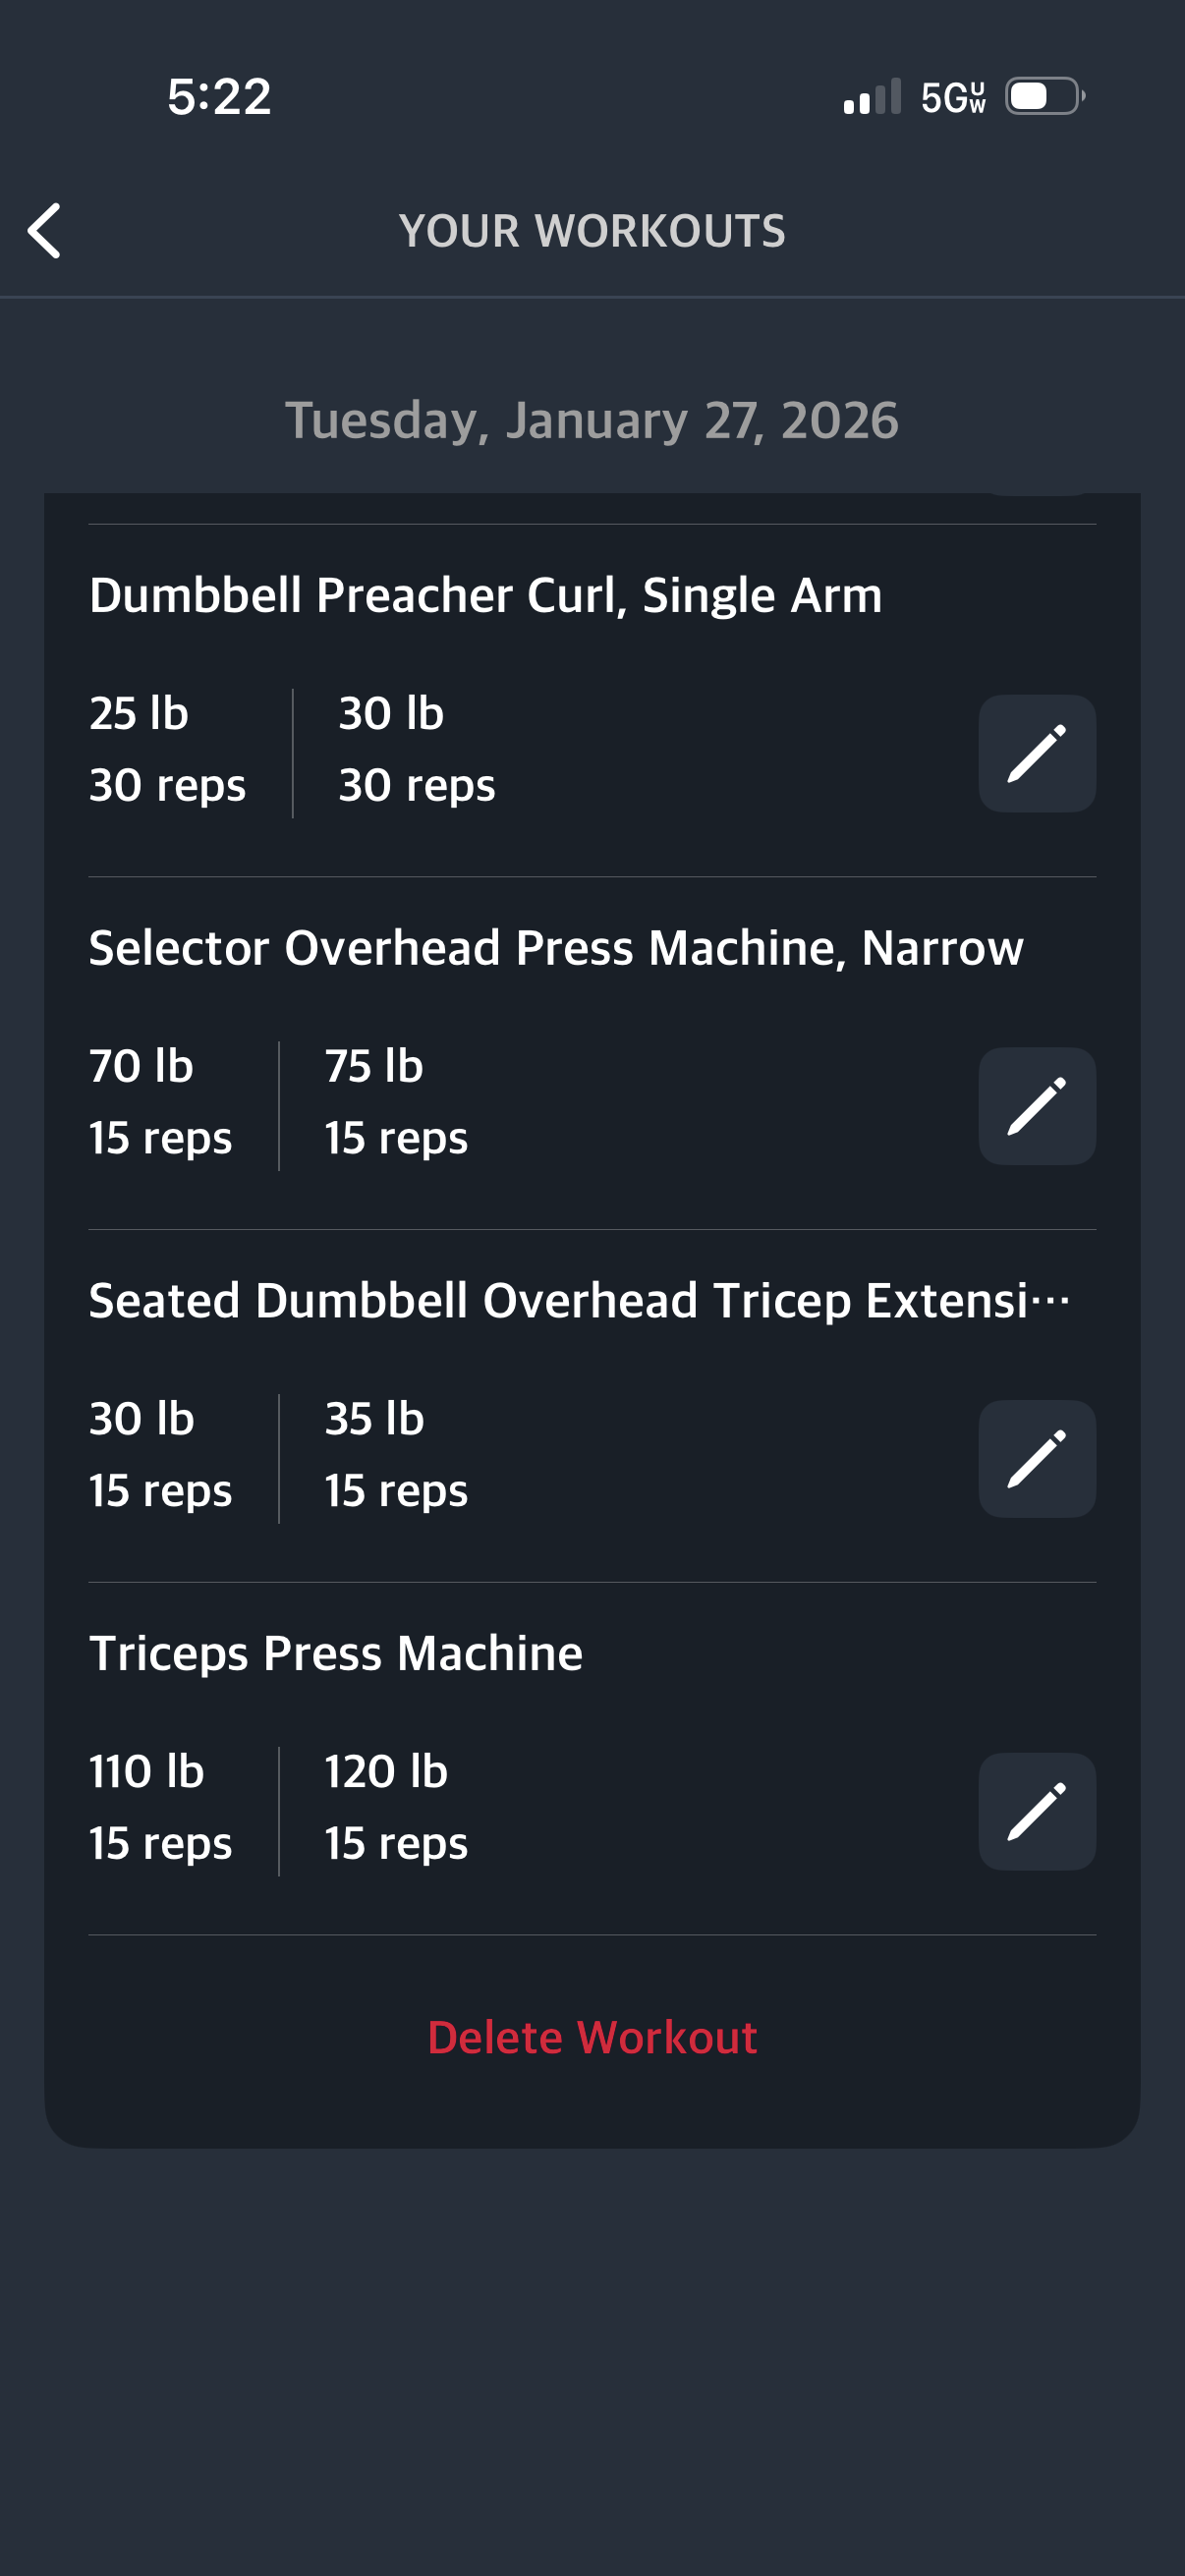Open the truncated Seated Dumbbell Overhead Tricep title

click(580, 1301)
